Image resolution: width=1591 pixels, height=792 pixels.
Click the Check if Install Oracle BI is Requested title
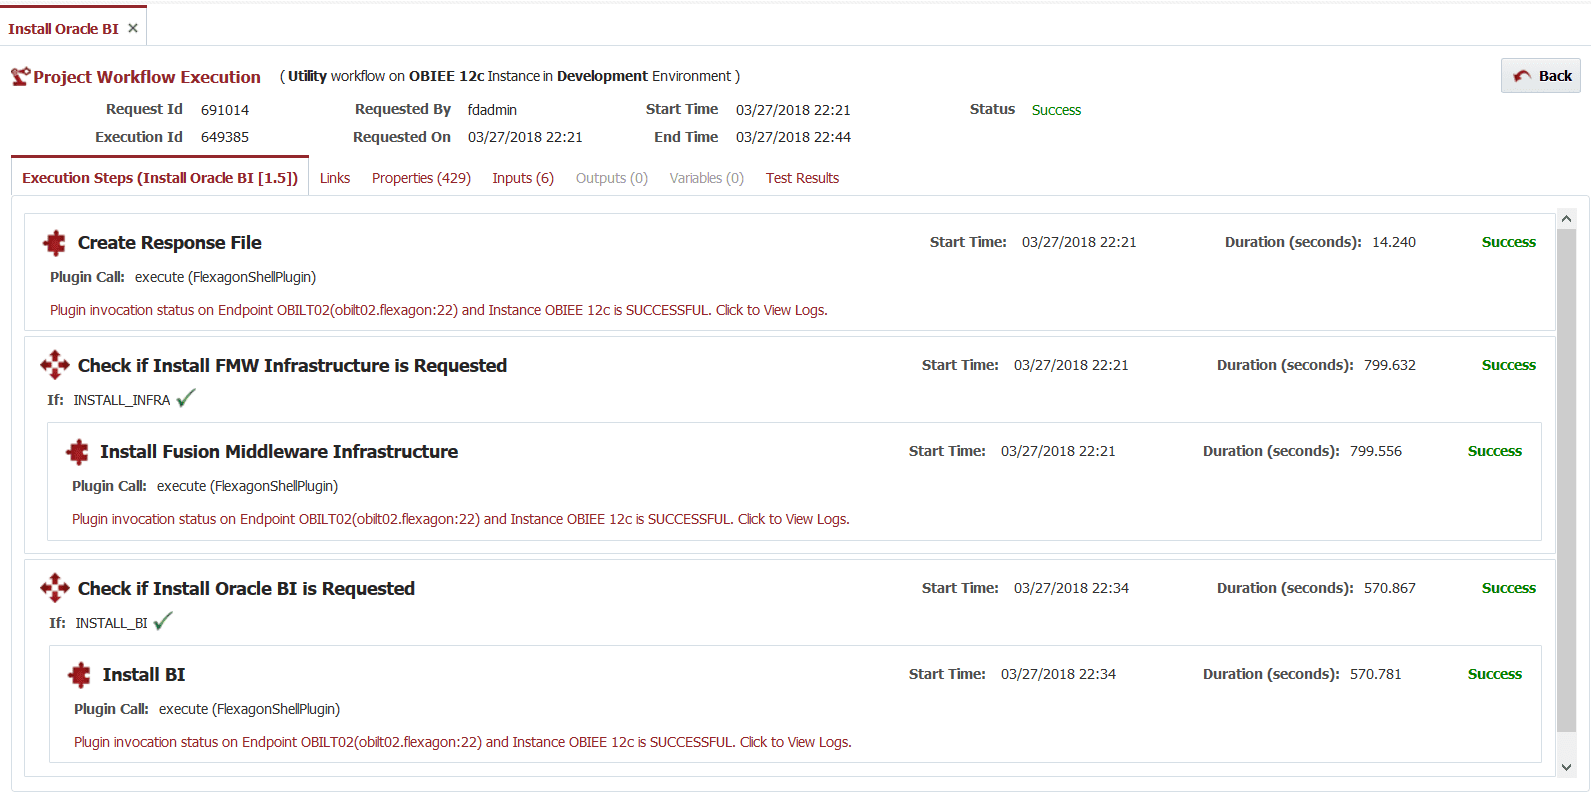tap(246, 589)
